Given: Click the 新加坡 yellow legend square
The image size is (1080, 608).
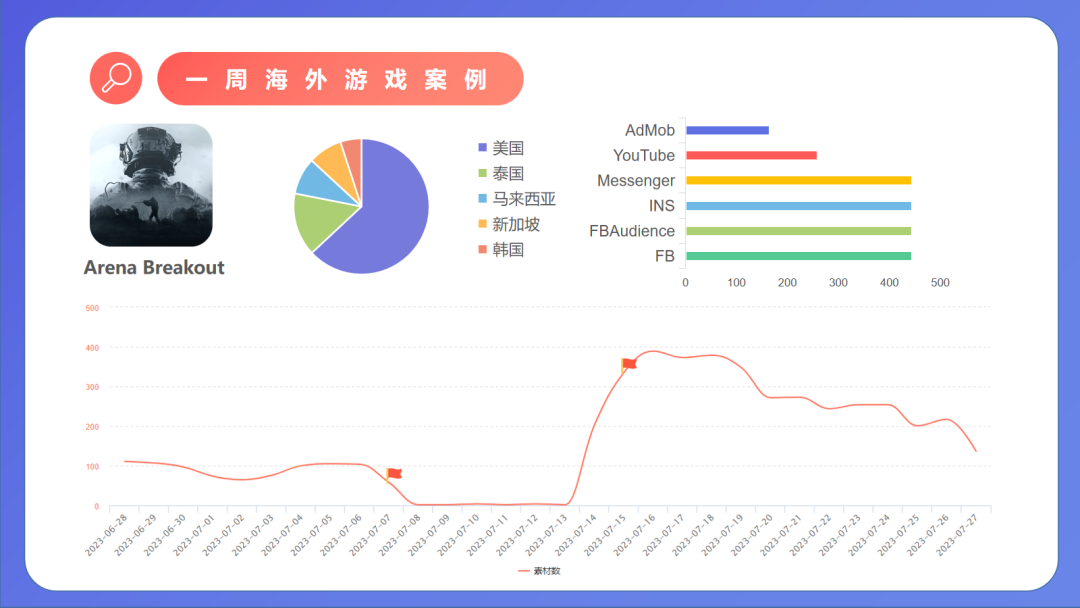Looking at the screenshot, I should pyautogui.click(x=483, y=223).
